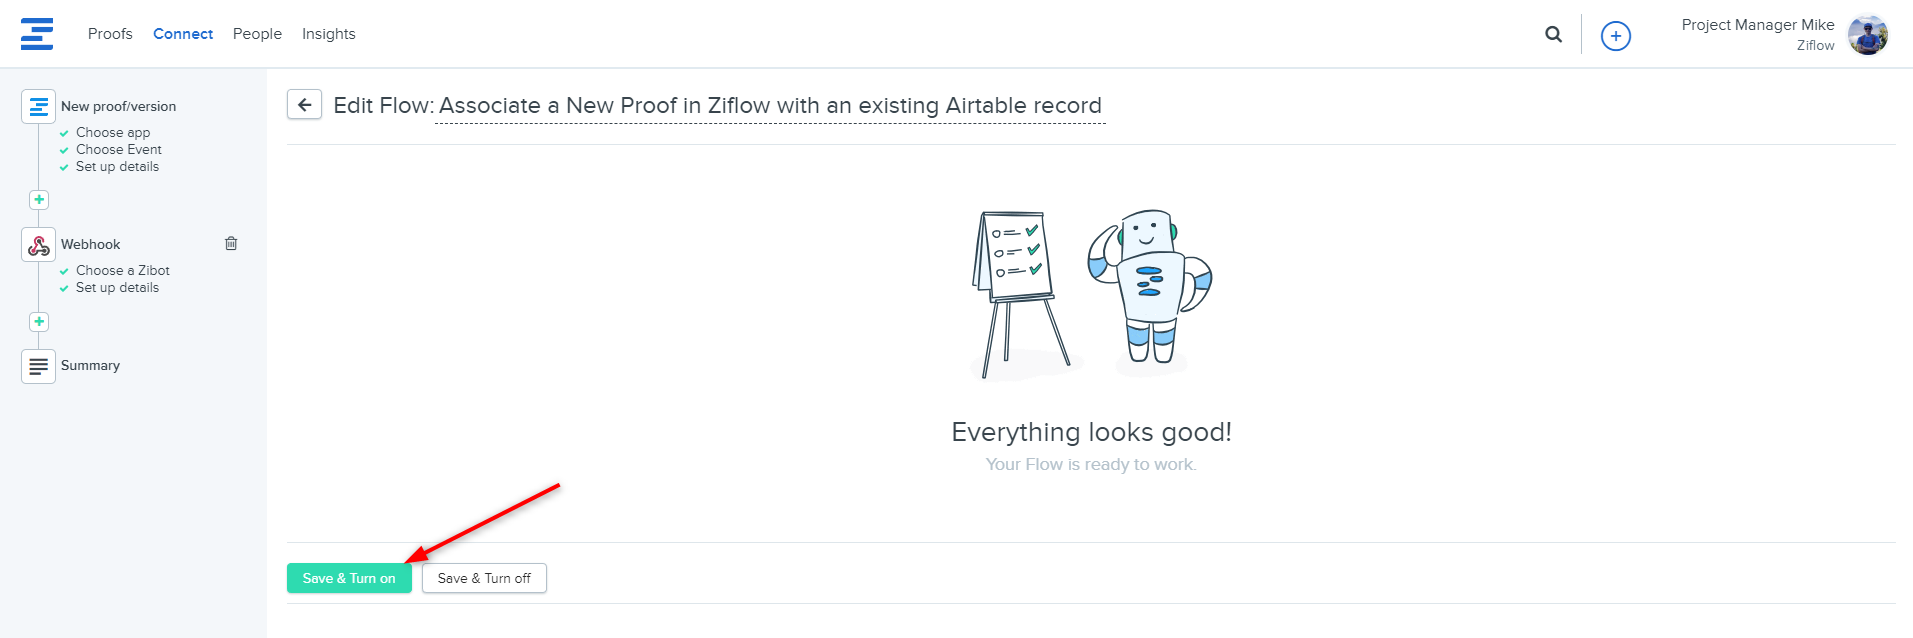This screenshot has height=638, width=1913.
Task: Open Webhook's Set up details sub-step
Action: pos(117,288)
